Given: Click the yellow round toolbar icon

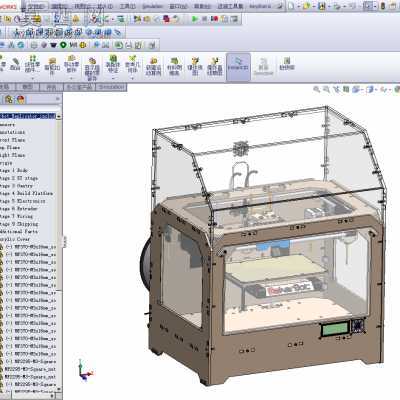Looking at the screenshot, I should (83, 45).
